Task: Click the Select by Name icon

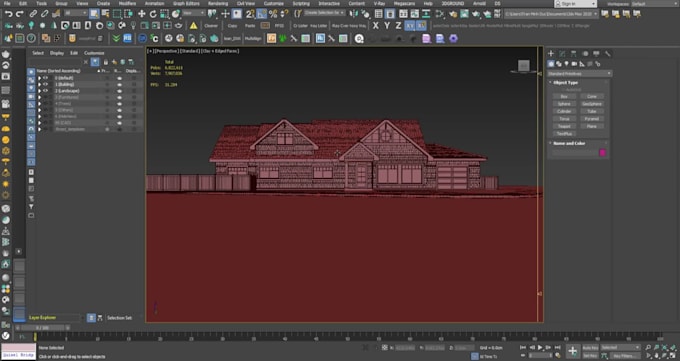Action: pyautogui.click(x=105, y=14)
